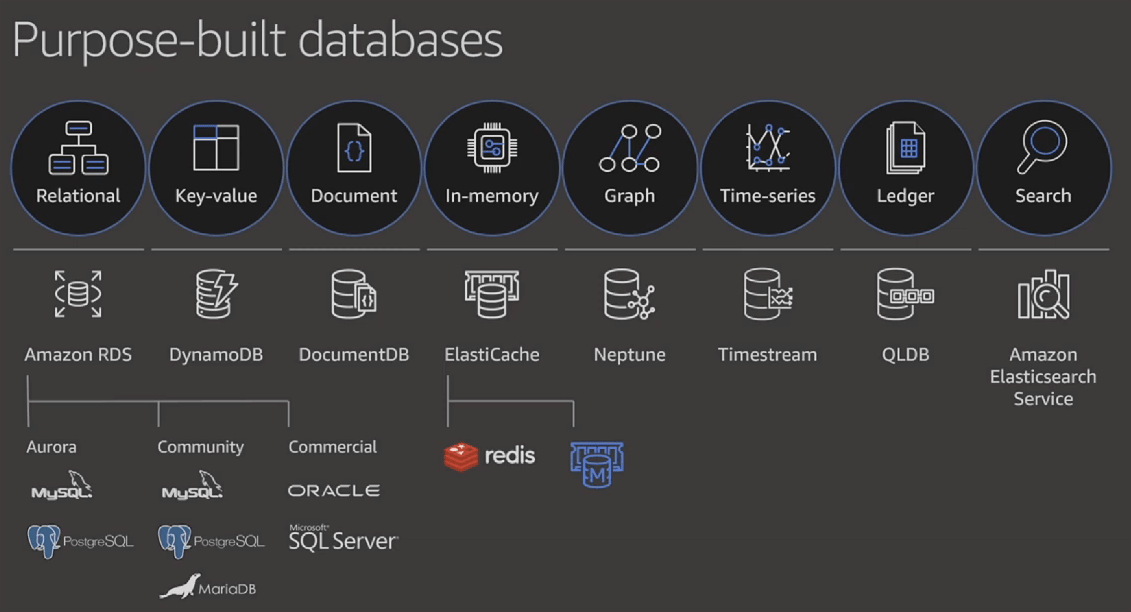
Task: Click the Aurora label under Amazon RDS
Action: pyautogui.click(x=51, y=446)
